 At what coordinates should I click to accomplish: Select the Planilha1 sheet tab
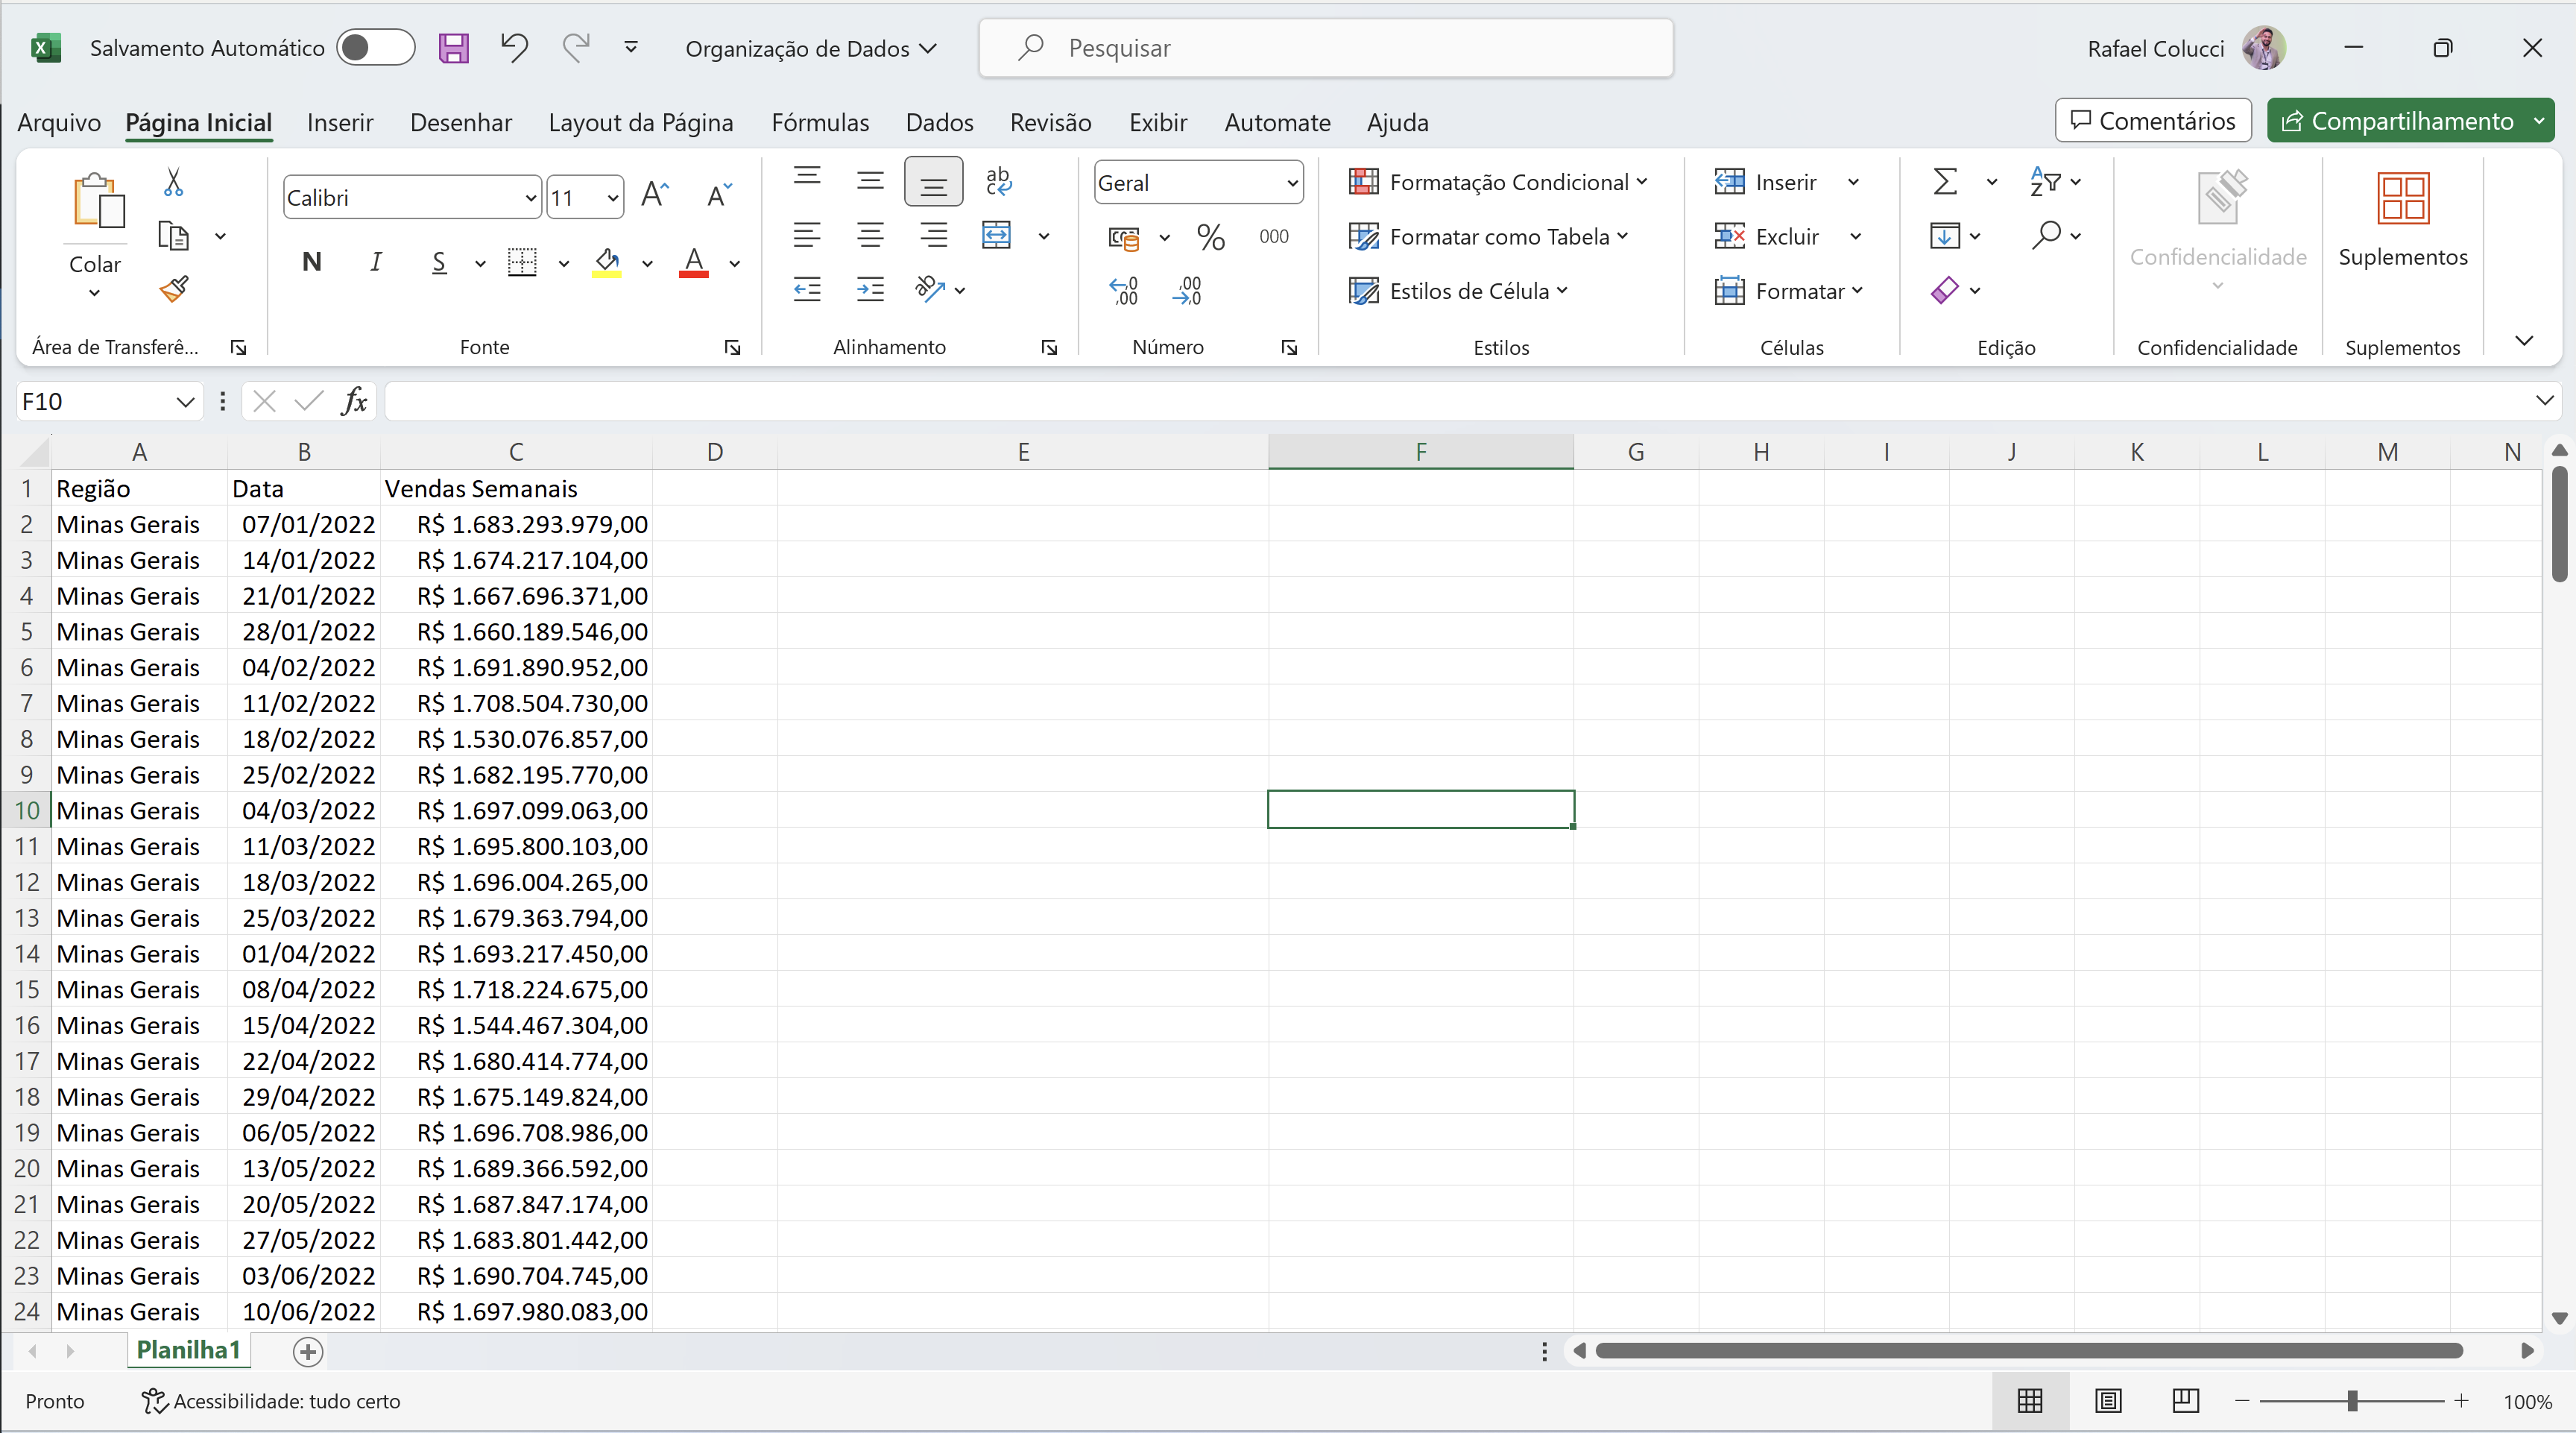(188, 1350)
